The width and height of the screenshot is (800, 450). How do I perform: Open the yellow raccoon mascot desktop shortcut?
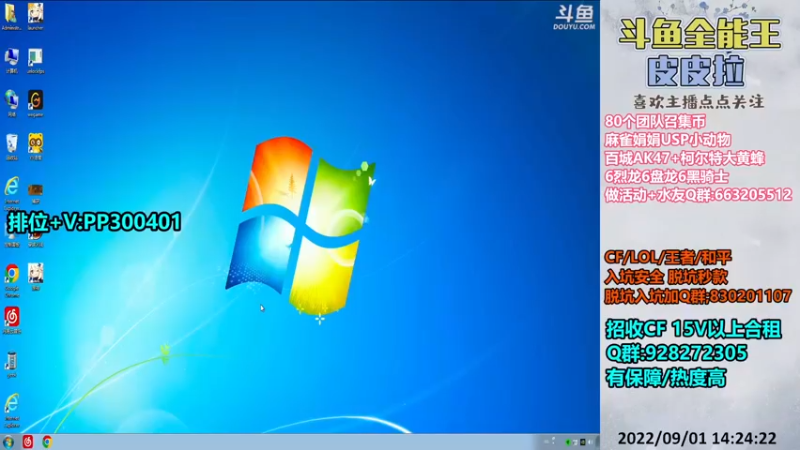(35, 147)
